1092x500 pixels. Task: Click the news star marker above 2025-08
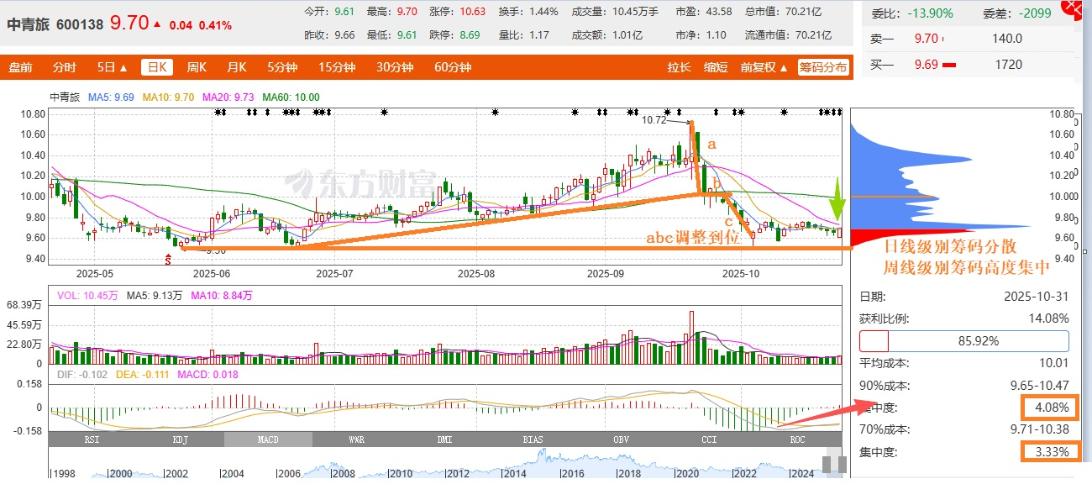click(x=495, y=111)
